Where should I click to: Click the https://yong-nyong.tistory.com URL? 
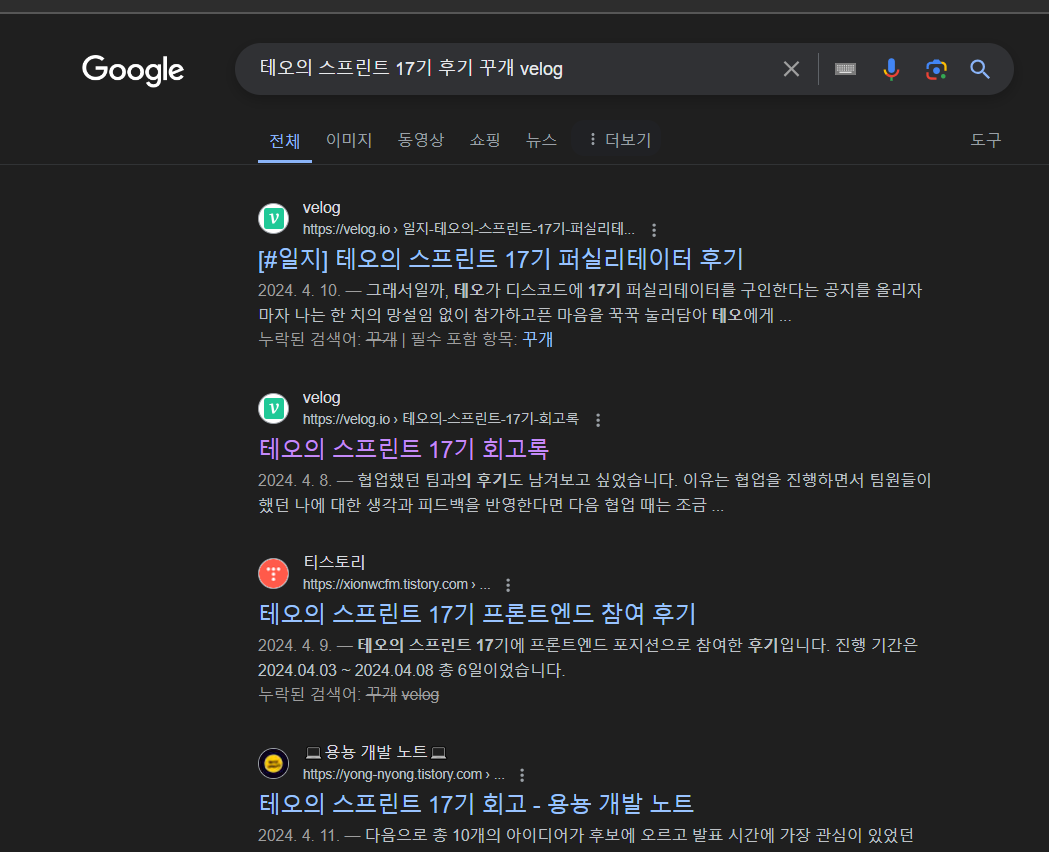coord(403,774)
